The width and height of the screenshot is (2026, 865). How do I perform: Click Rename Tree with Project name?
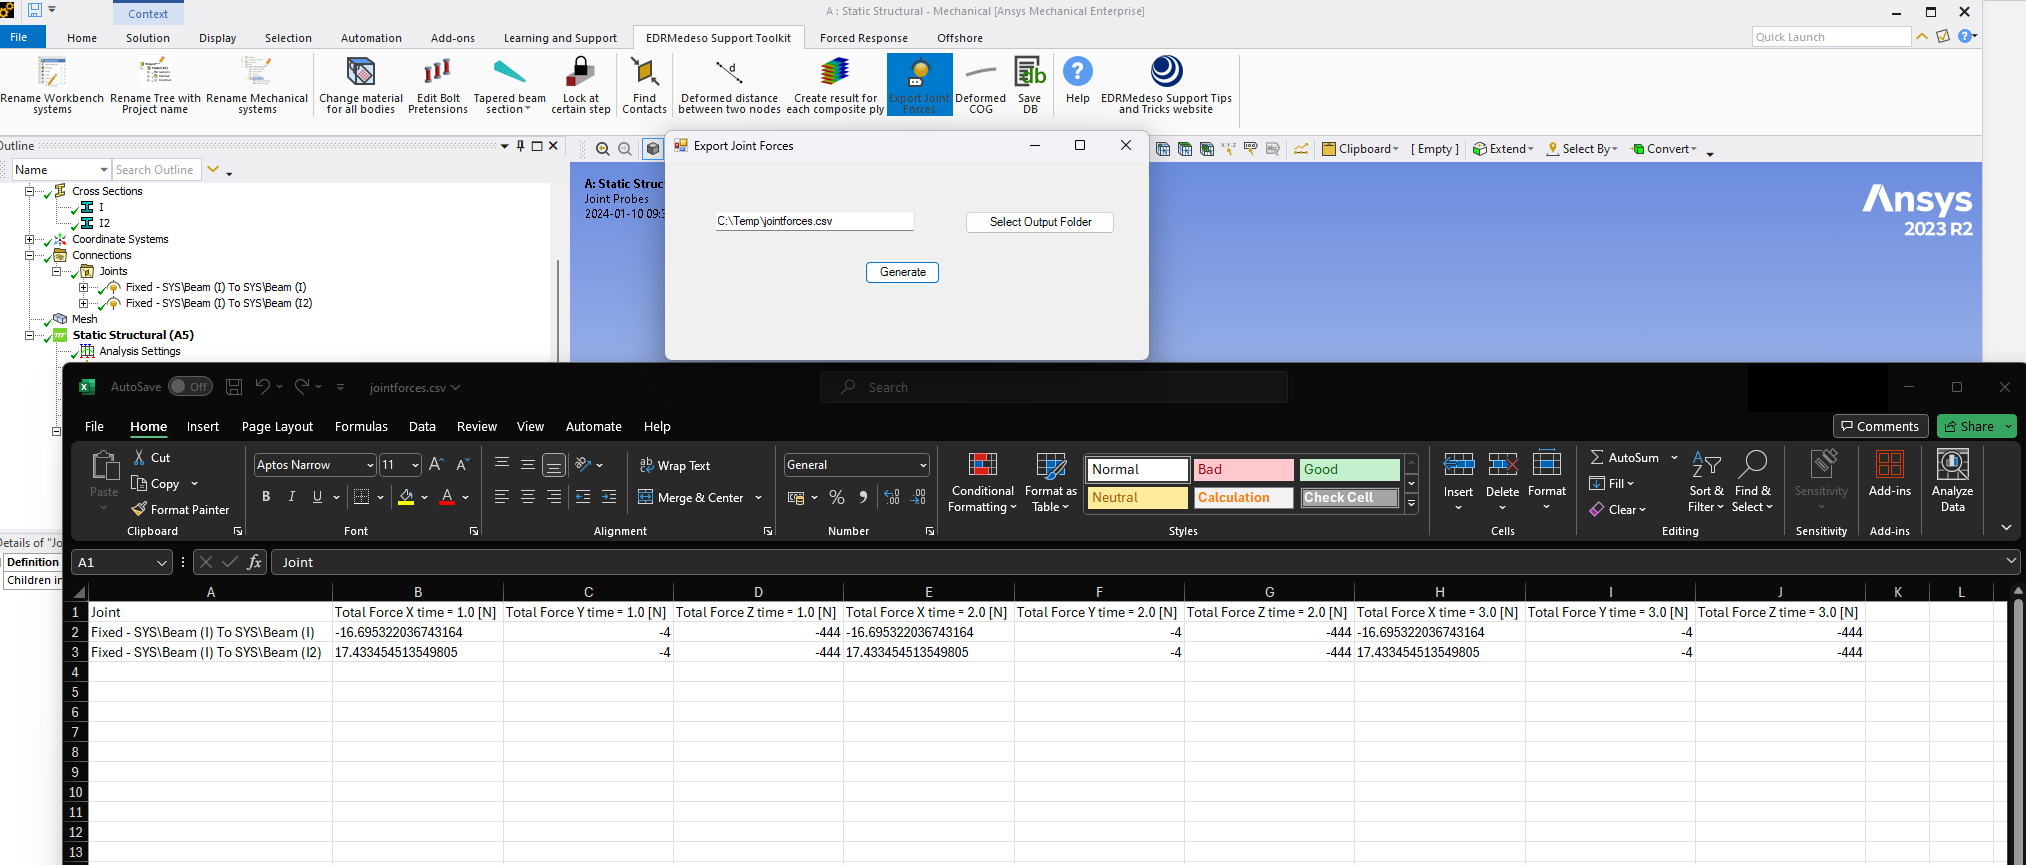pos(155,85)
